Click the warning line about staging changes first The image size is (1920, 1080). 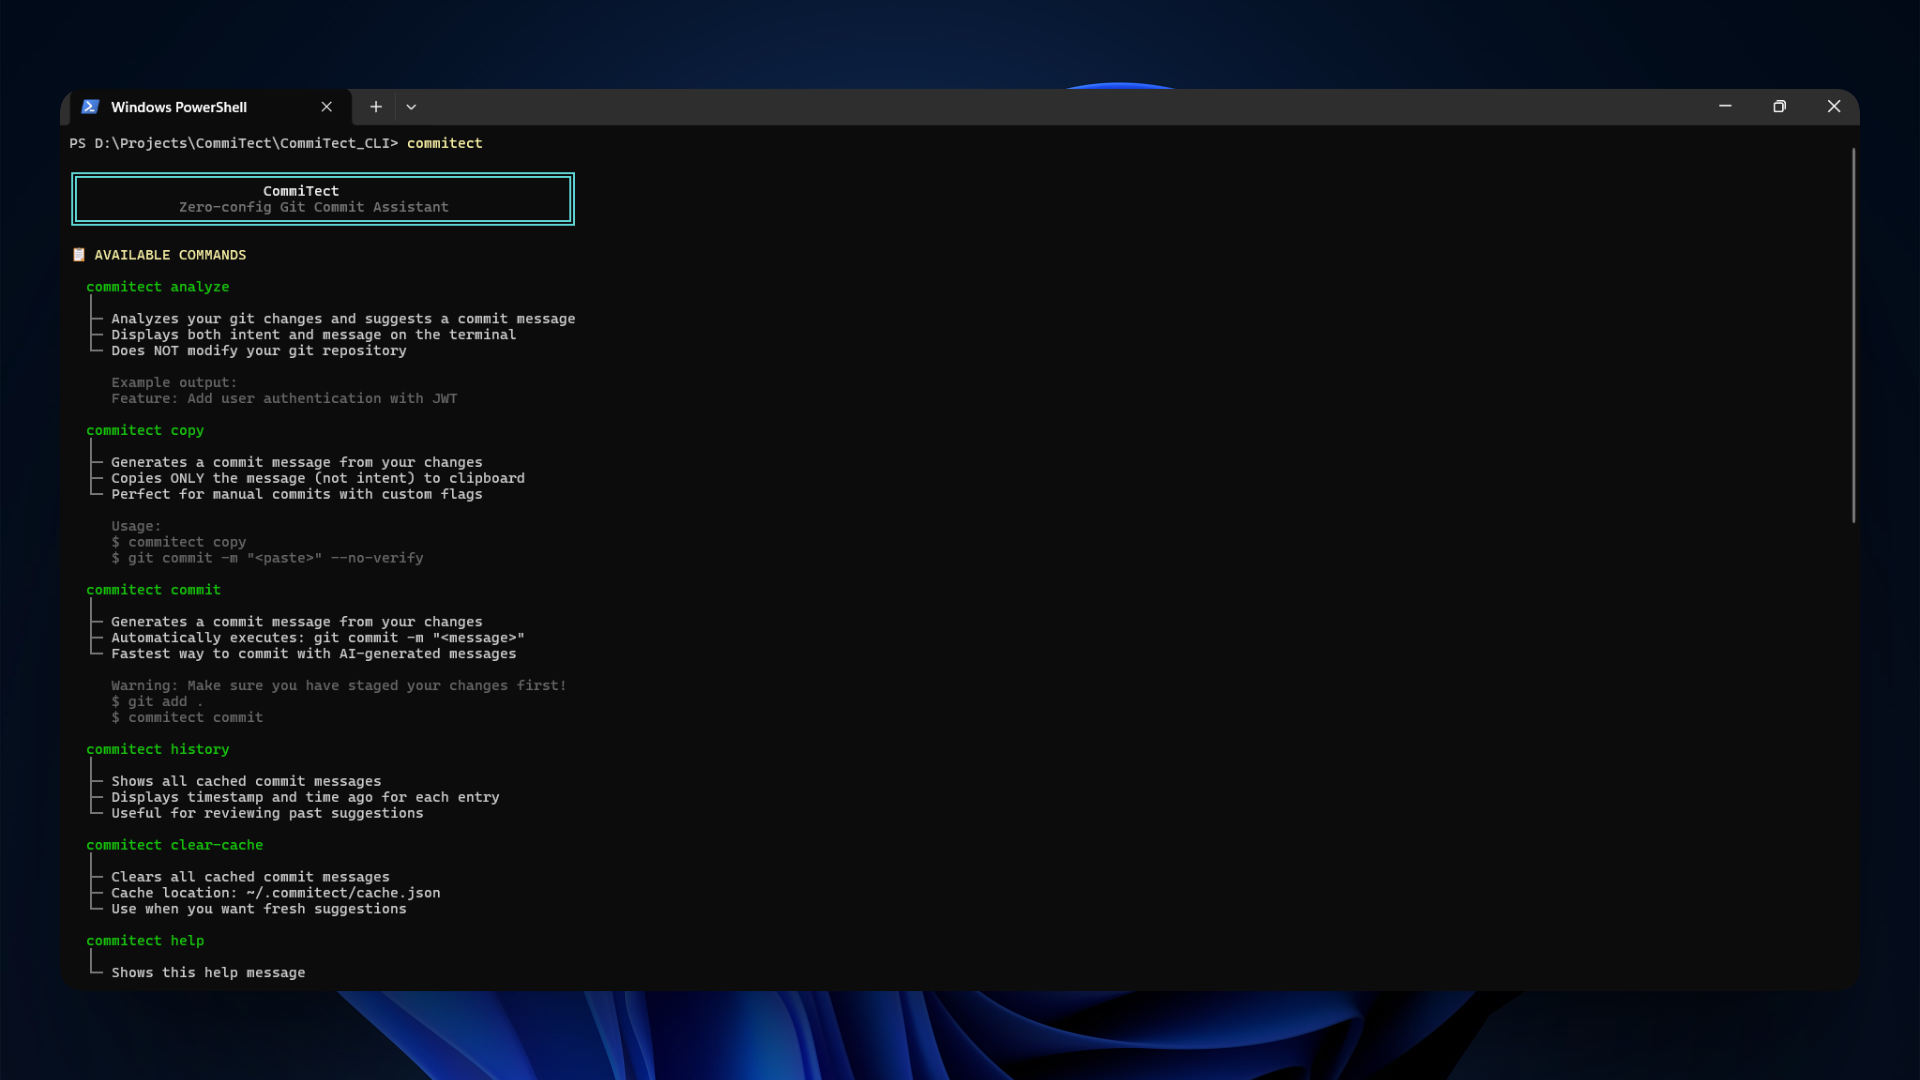click(x=338, y=685)
